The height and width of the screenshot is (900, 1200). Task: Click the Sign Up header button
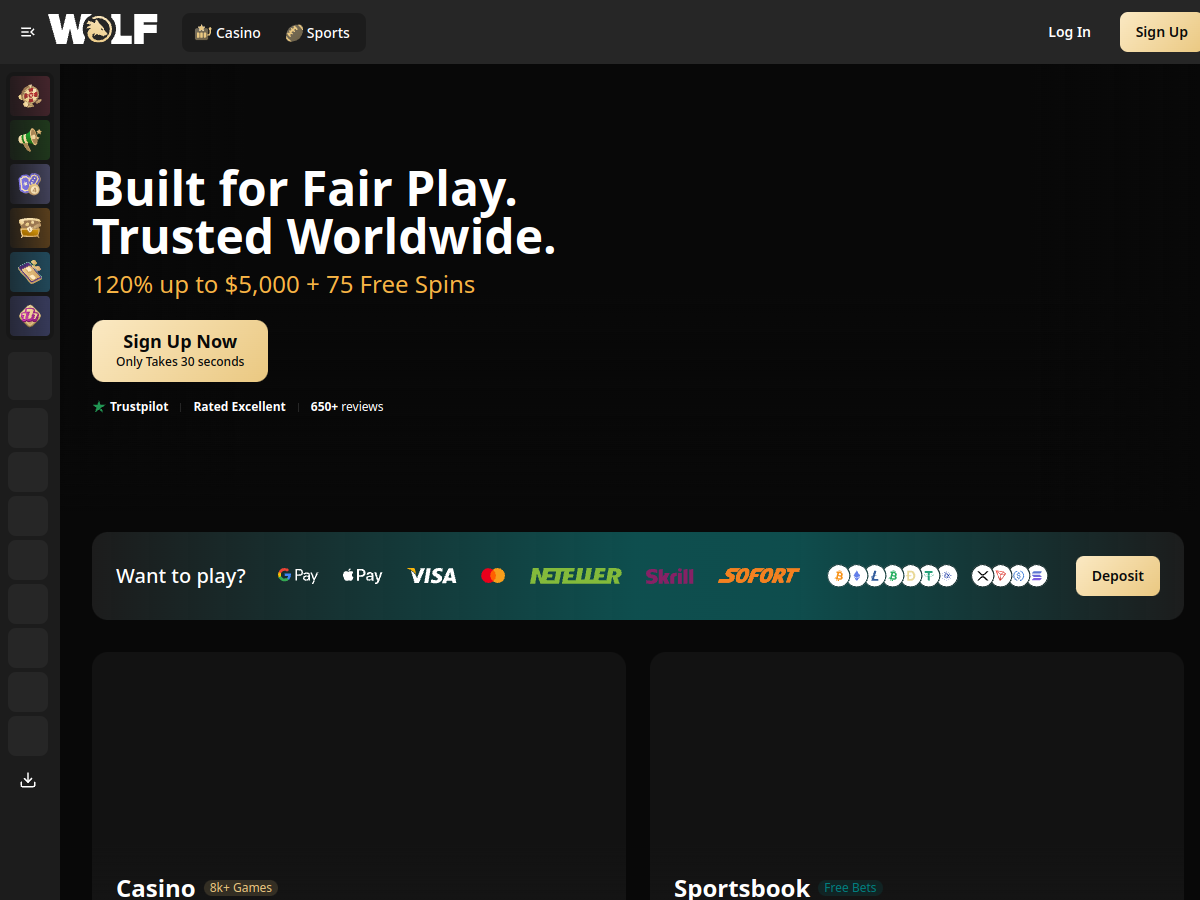click(1160, 32)
